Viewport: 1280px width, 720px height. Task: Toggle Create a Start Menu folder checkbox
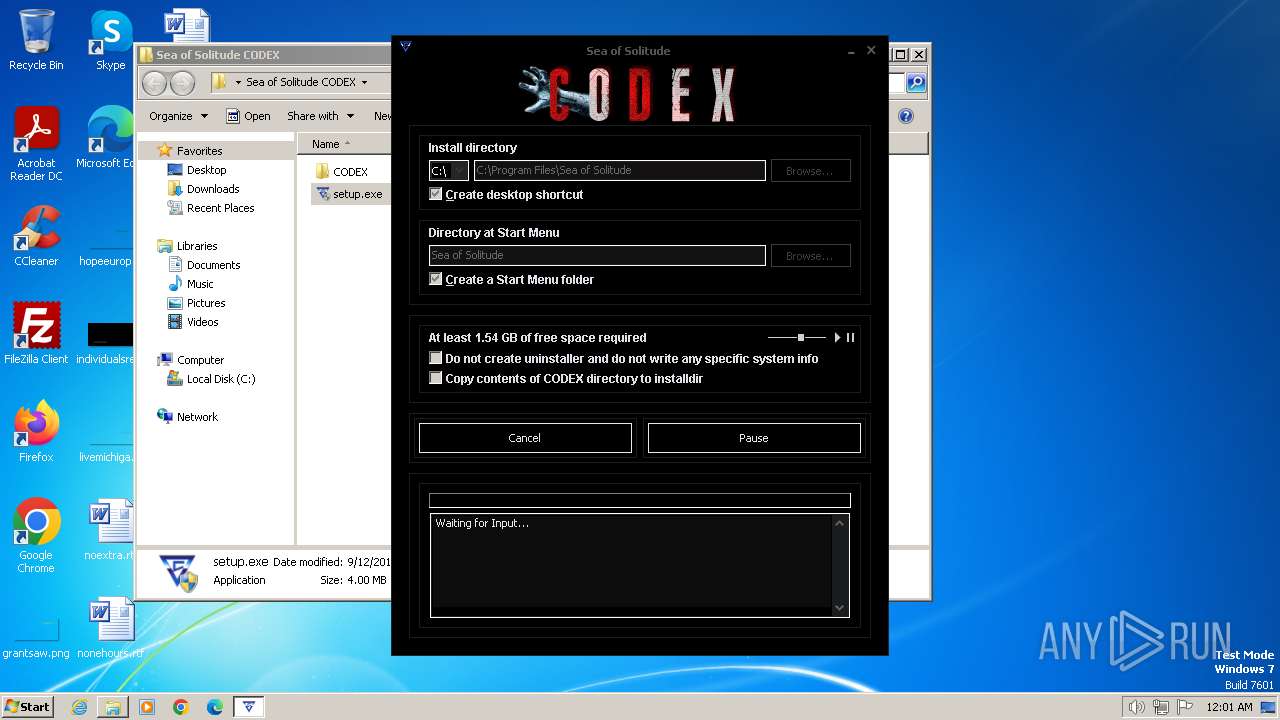(436, 279)
